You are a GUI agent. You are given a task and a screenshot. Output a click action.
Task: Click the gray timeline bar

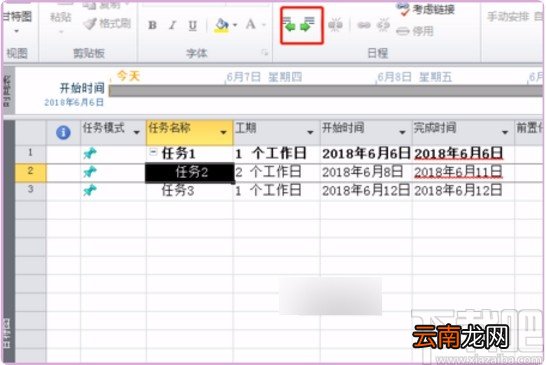point(327,91)
